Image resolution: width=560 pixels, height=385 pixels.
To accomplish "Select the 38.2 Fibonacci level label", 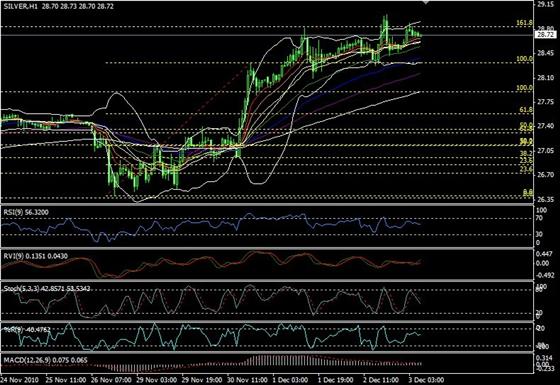I will click(526, 153).
